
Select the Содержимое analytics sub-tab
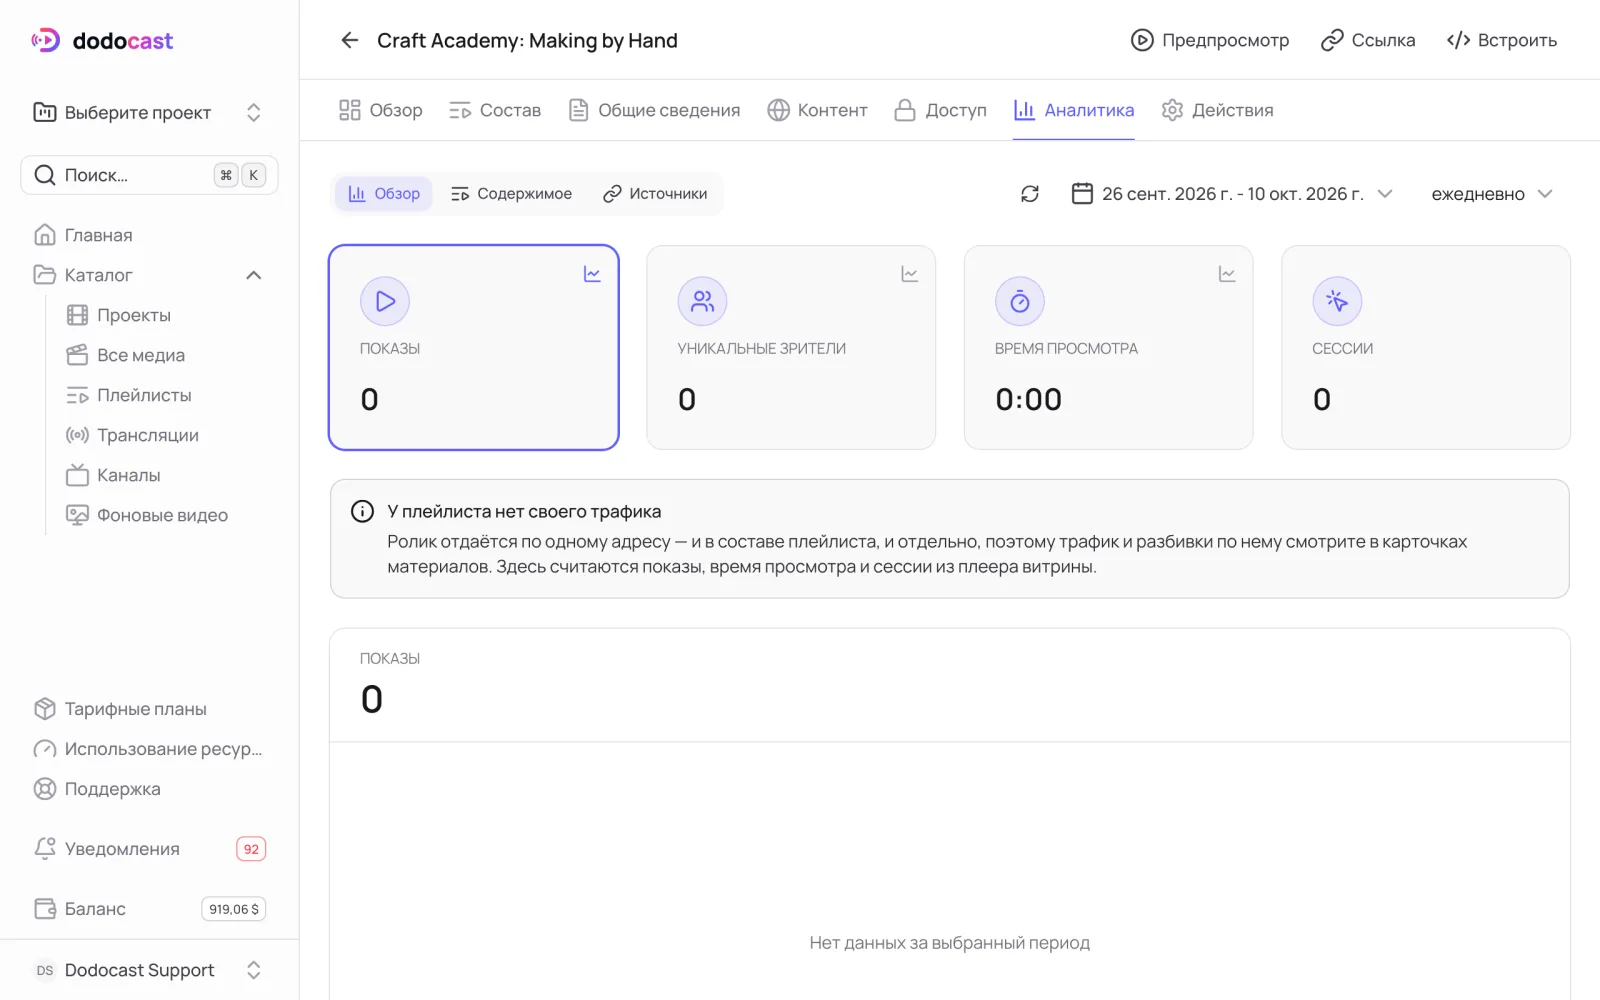click(x=511, y=194)
